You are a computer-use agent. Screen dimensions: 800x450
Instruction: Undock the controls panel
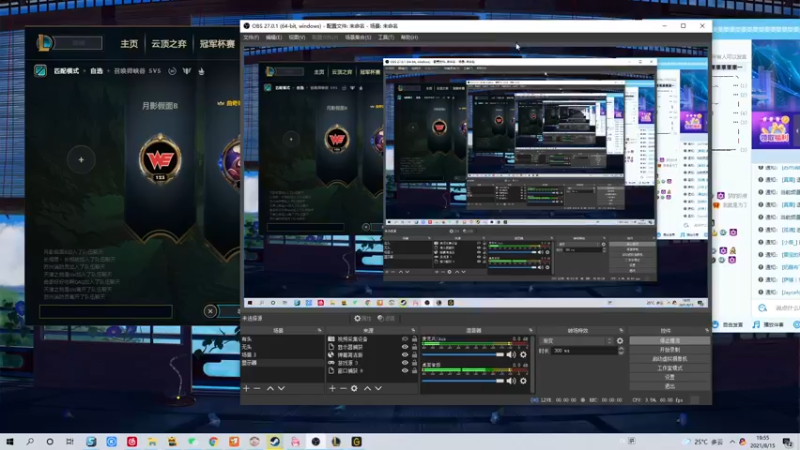pyautogui.click(x=707, y=331)
